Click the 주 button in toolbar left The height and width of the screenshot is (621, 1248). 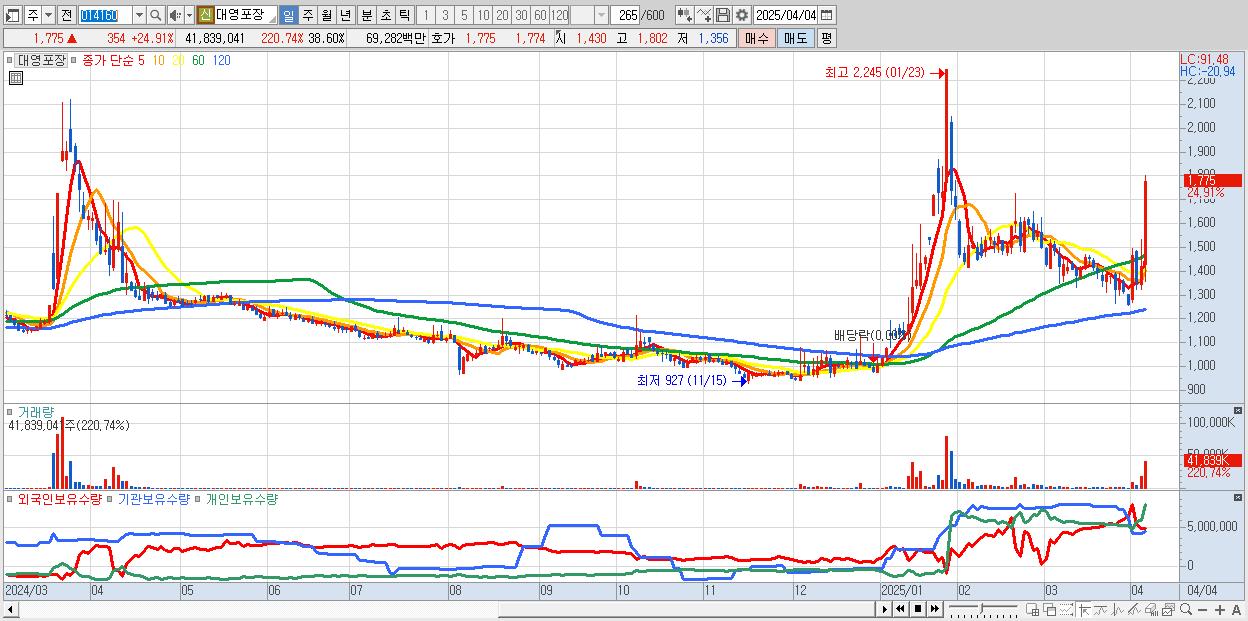(x=33, y=16)
